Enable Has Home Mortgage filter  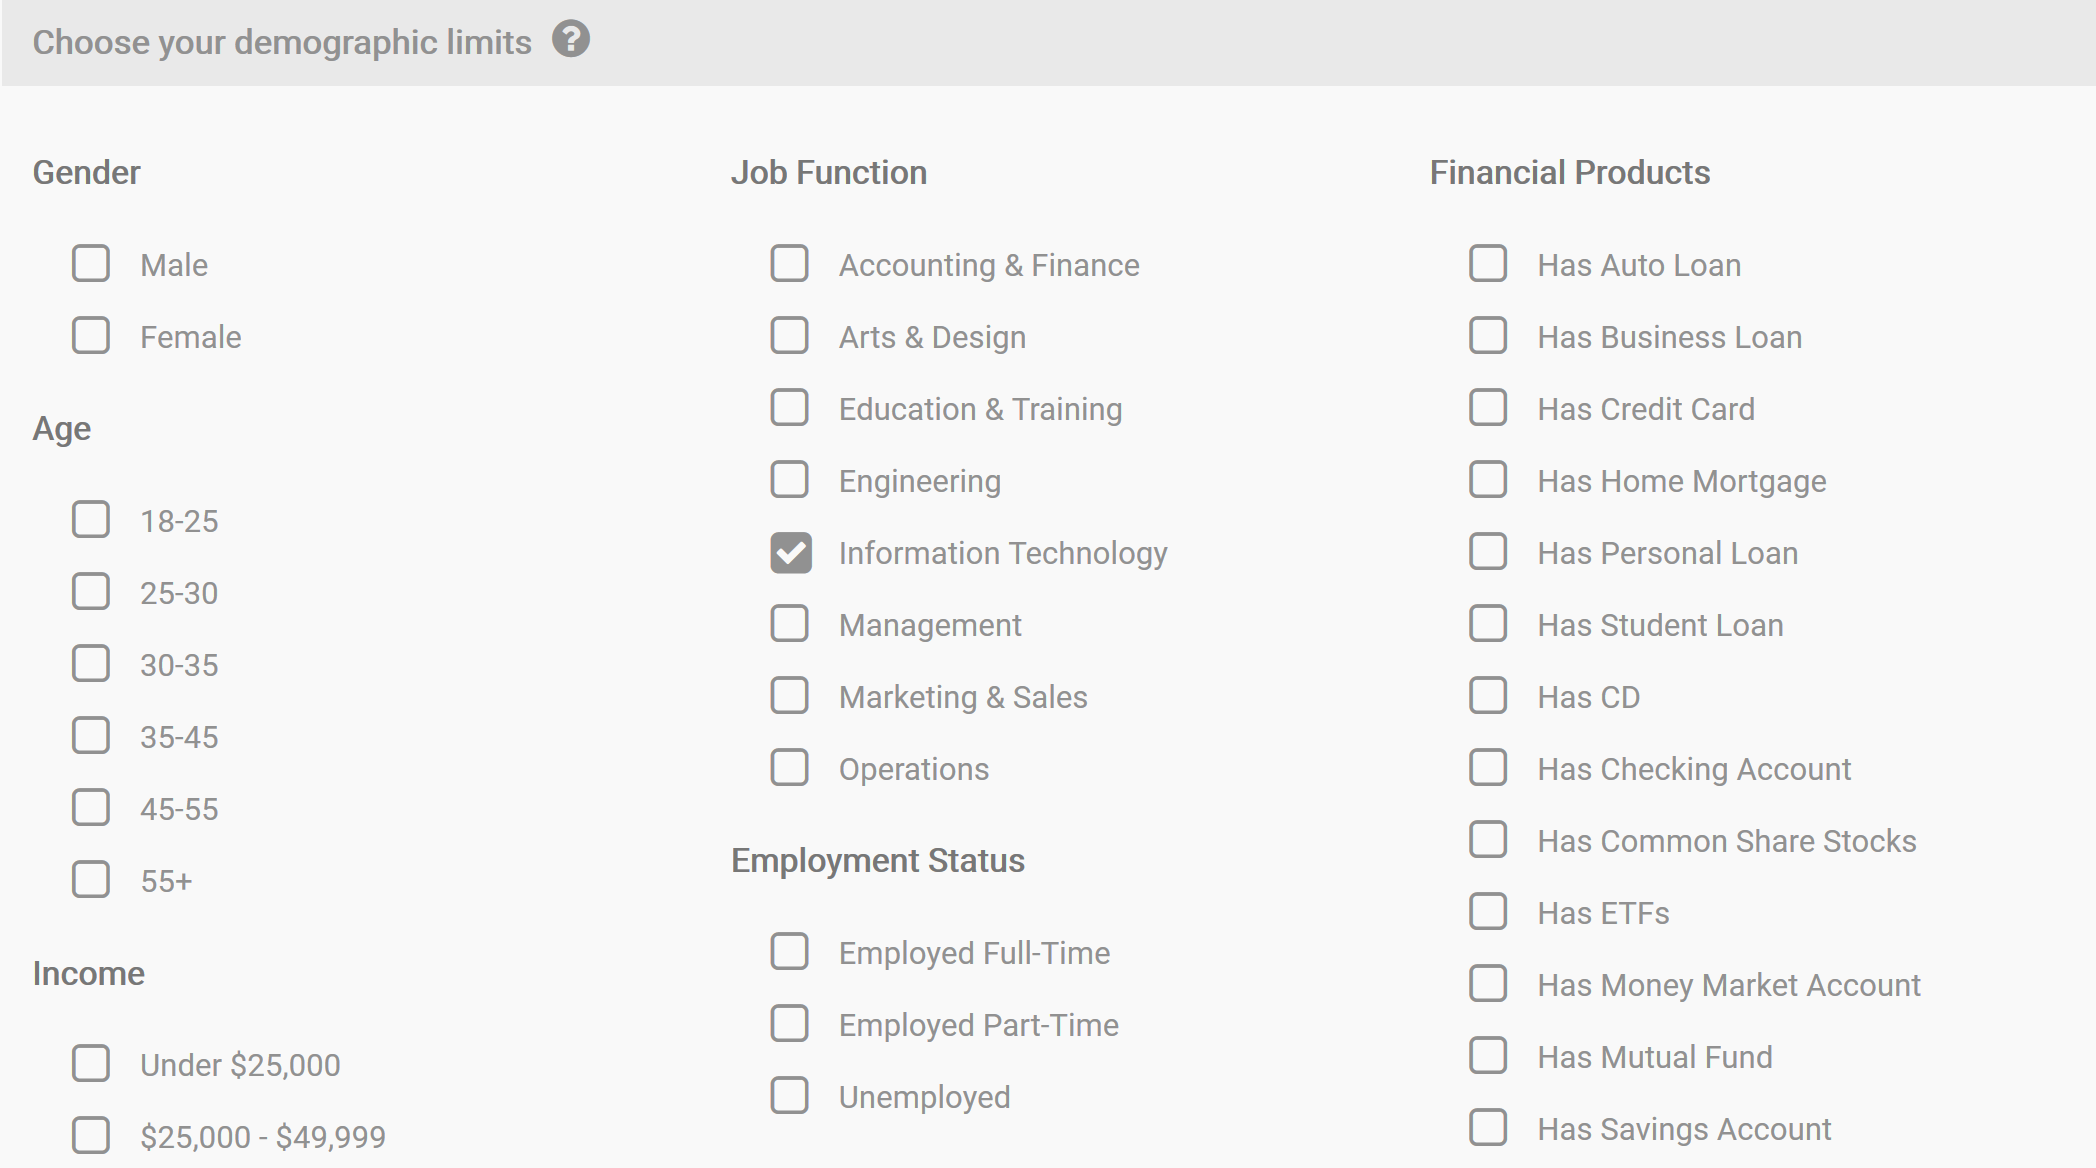tap(1488, 480)
